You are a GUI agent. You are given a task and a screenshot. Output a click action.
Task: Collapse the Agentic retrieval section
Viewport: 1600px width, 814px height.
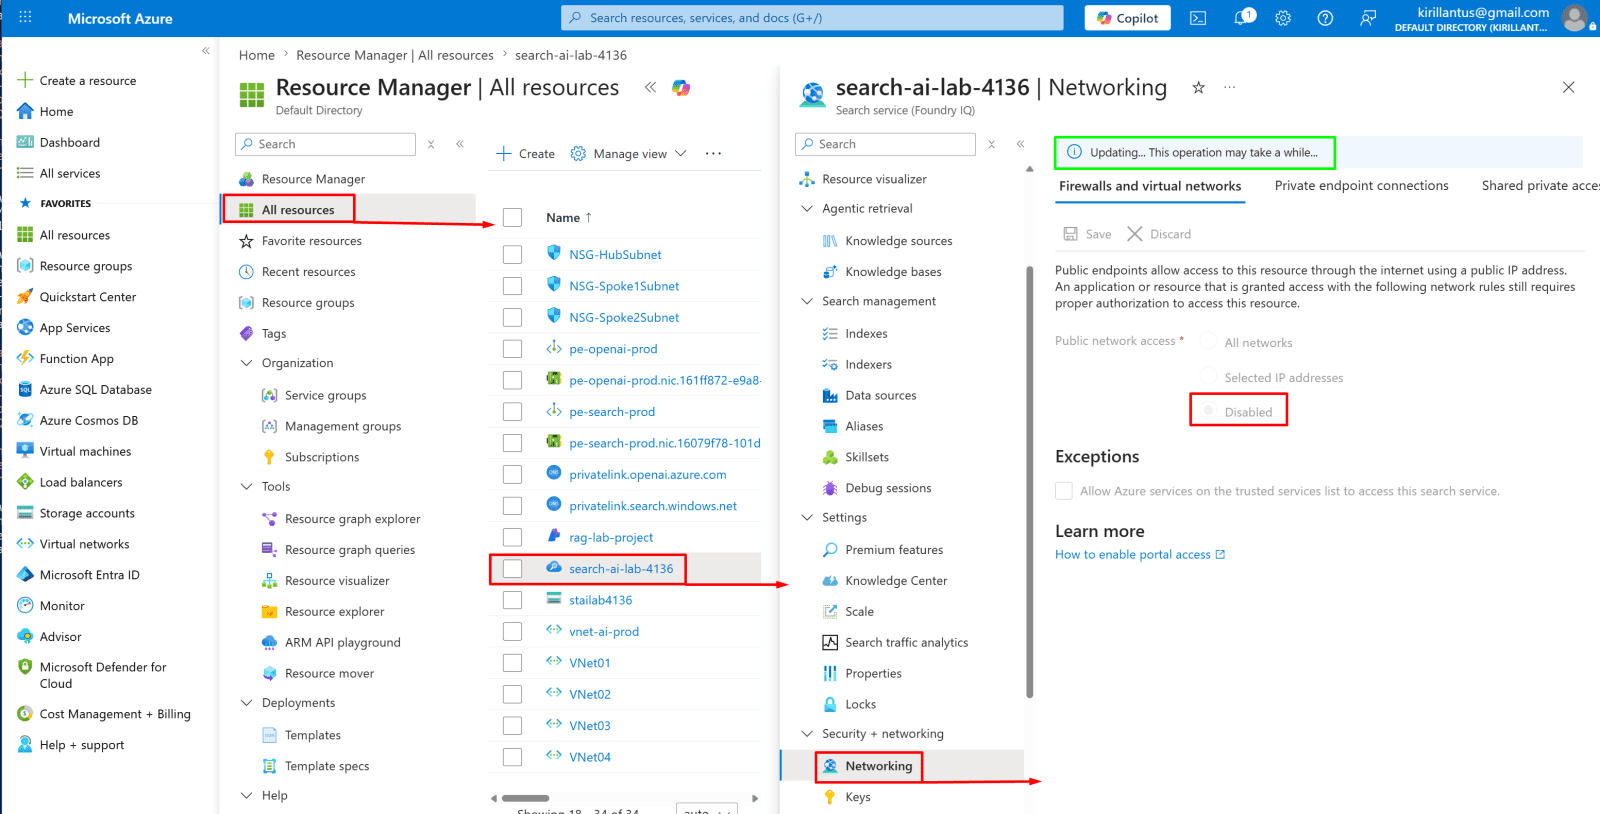click(x=807, y=209)
